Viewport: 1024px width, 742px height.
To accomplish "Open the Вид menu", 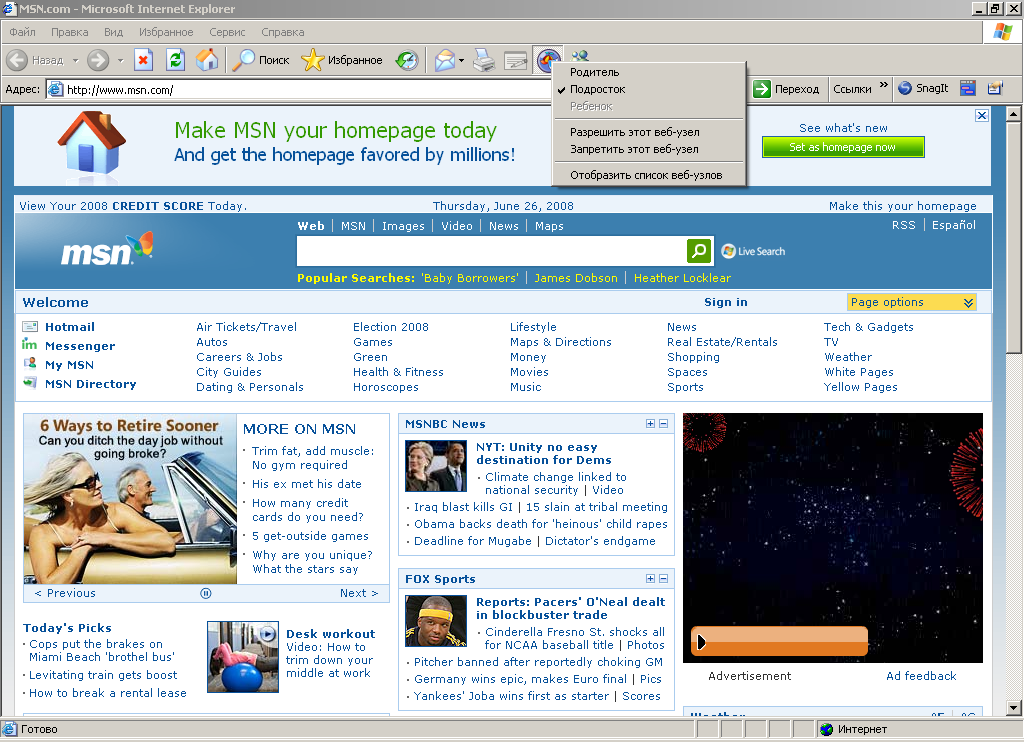I will click(x=113, y=32).
